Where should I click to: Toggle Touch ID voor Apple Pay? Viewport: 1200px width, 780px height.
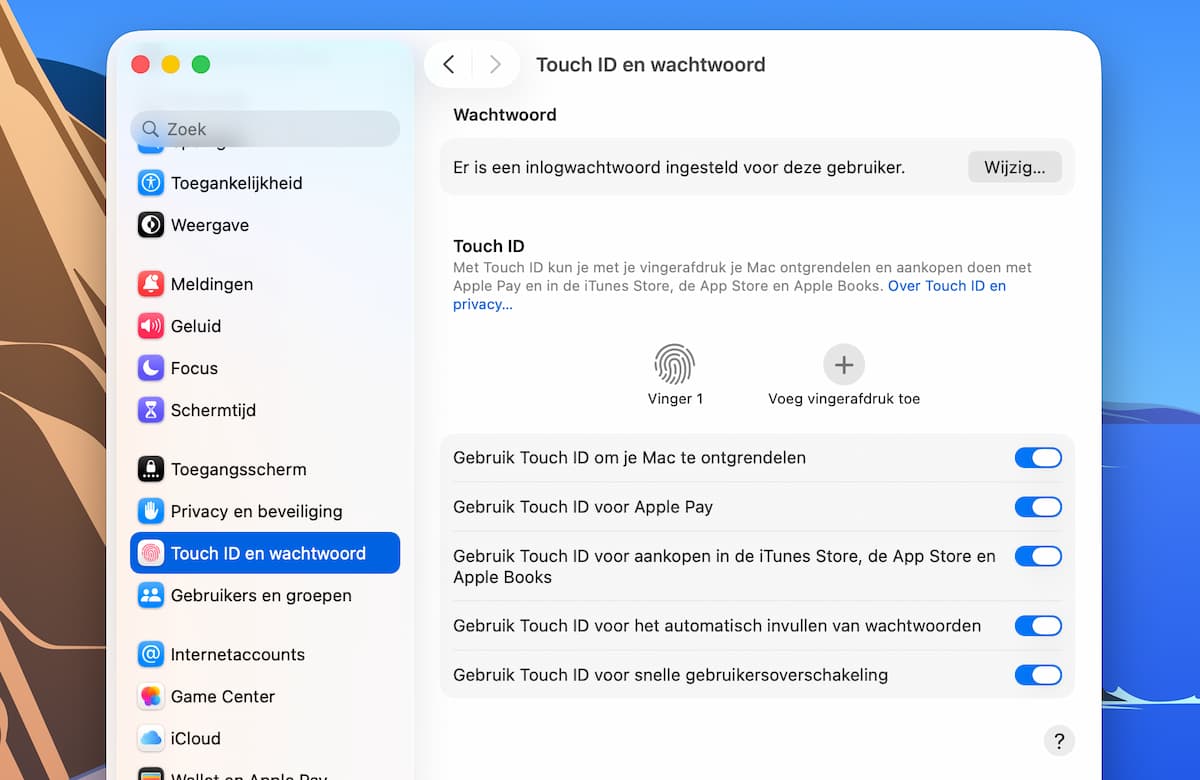1038,507
